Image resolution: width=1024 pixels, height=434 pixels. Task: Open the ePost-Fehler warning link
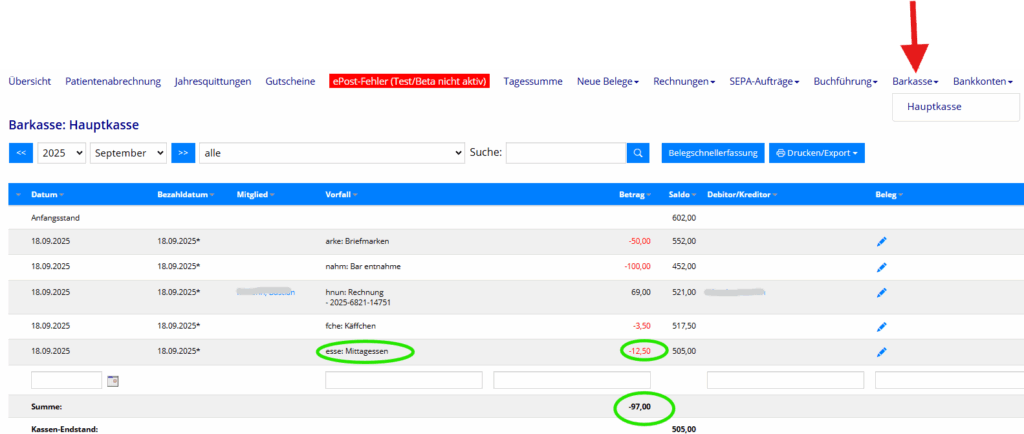(410, 81)
